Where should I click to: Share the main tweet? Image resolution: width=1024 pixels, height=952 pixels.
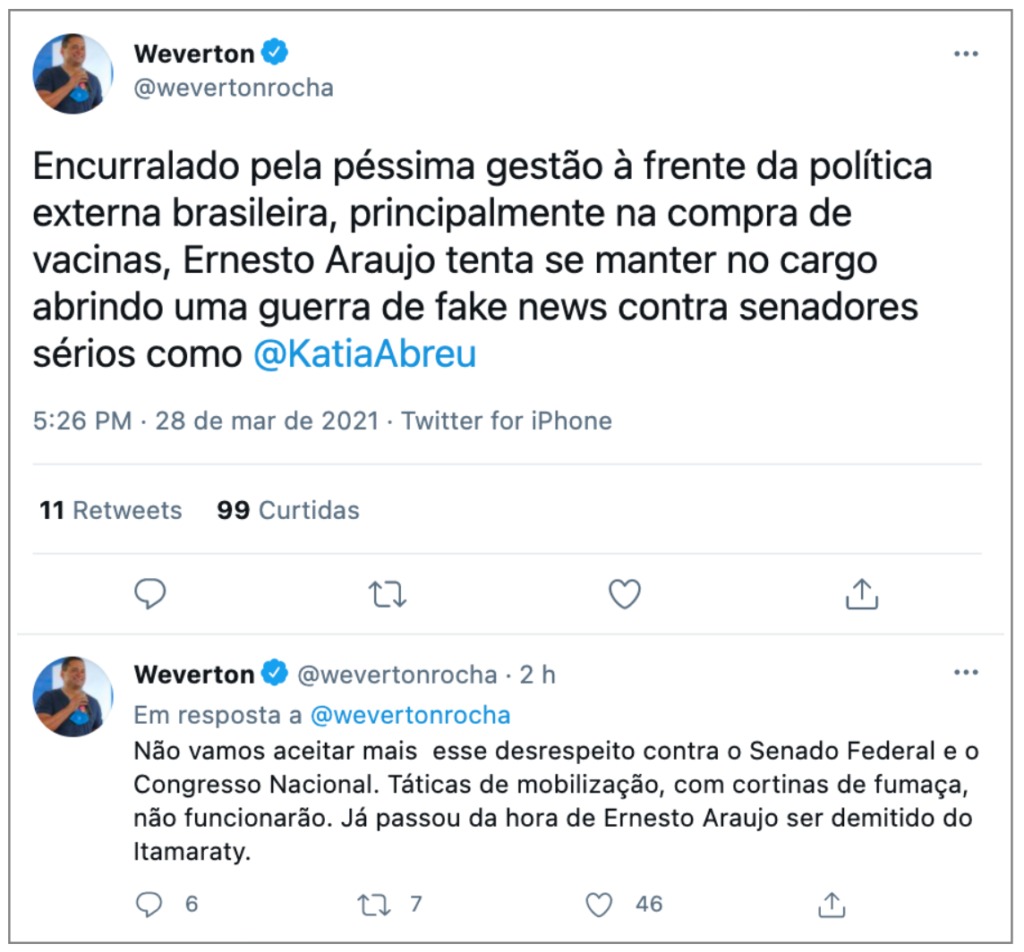pos(861,595)
